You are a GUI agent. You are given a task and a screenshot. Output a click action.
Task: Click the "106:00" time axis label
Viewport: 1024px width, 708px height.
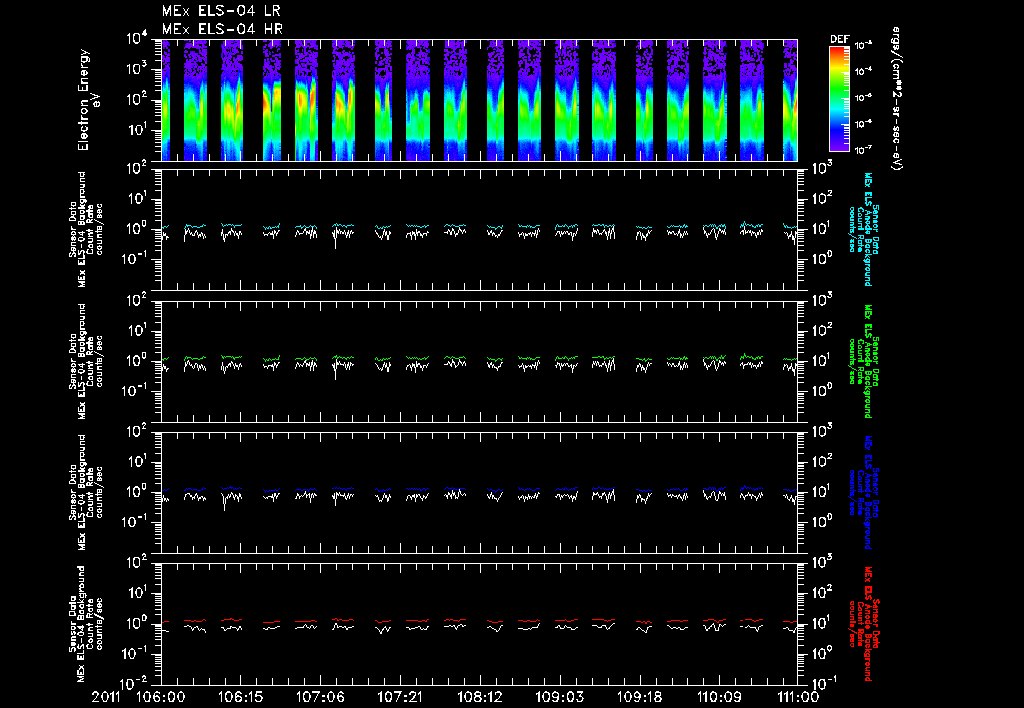click(160, 697)
